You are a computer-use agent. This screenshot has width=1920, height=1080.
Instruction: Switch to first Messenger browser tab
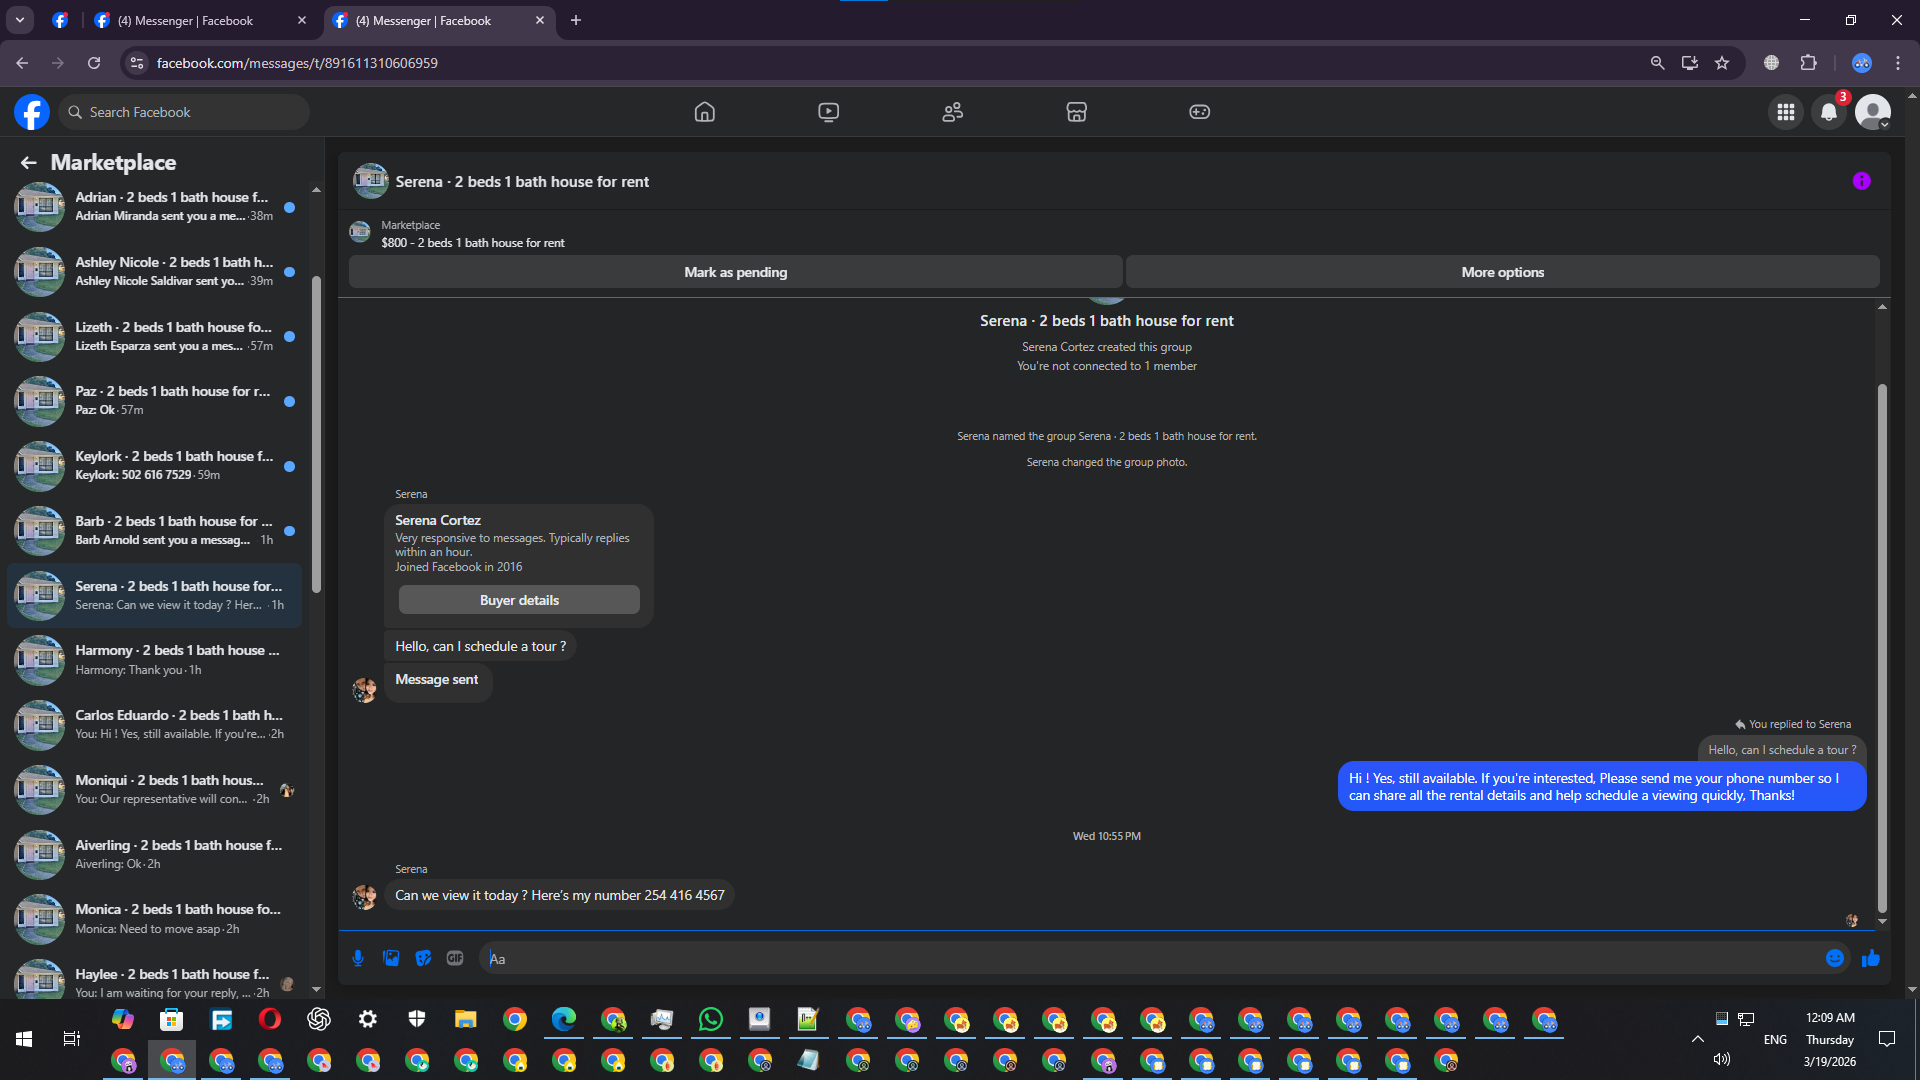tap(185, 20)
